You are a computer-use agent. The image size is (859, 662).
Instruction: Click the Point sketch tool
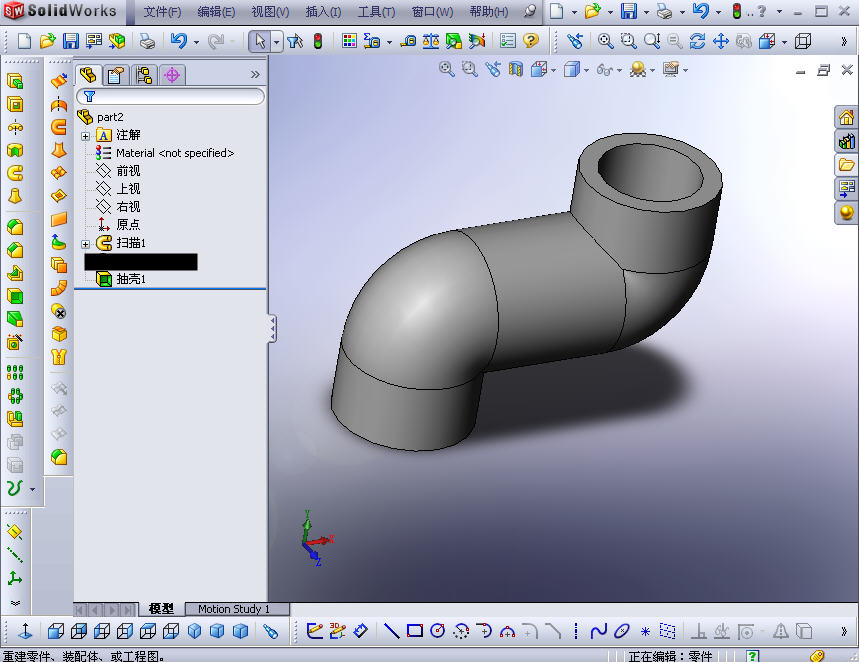tap(645, 631)
